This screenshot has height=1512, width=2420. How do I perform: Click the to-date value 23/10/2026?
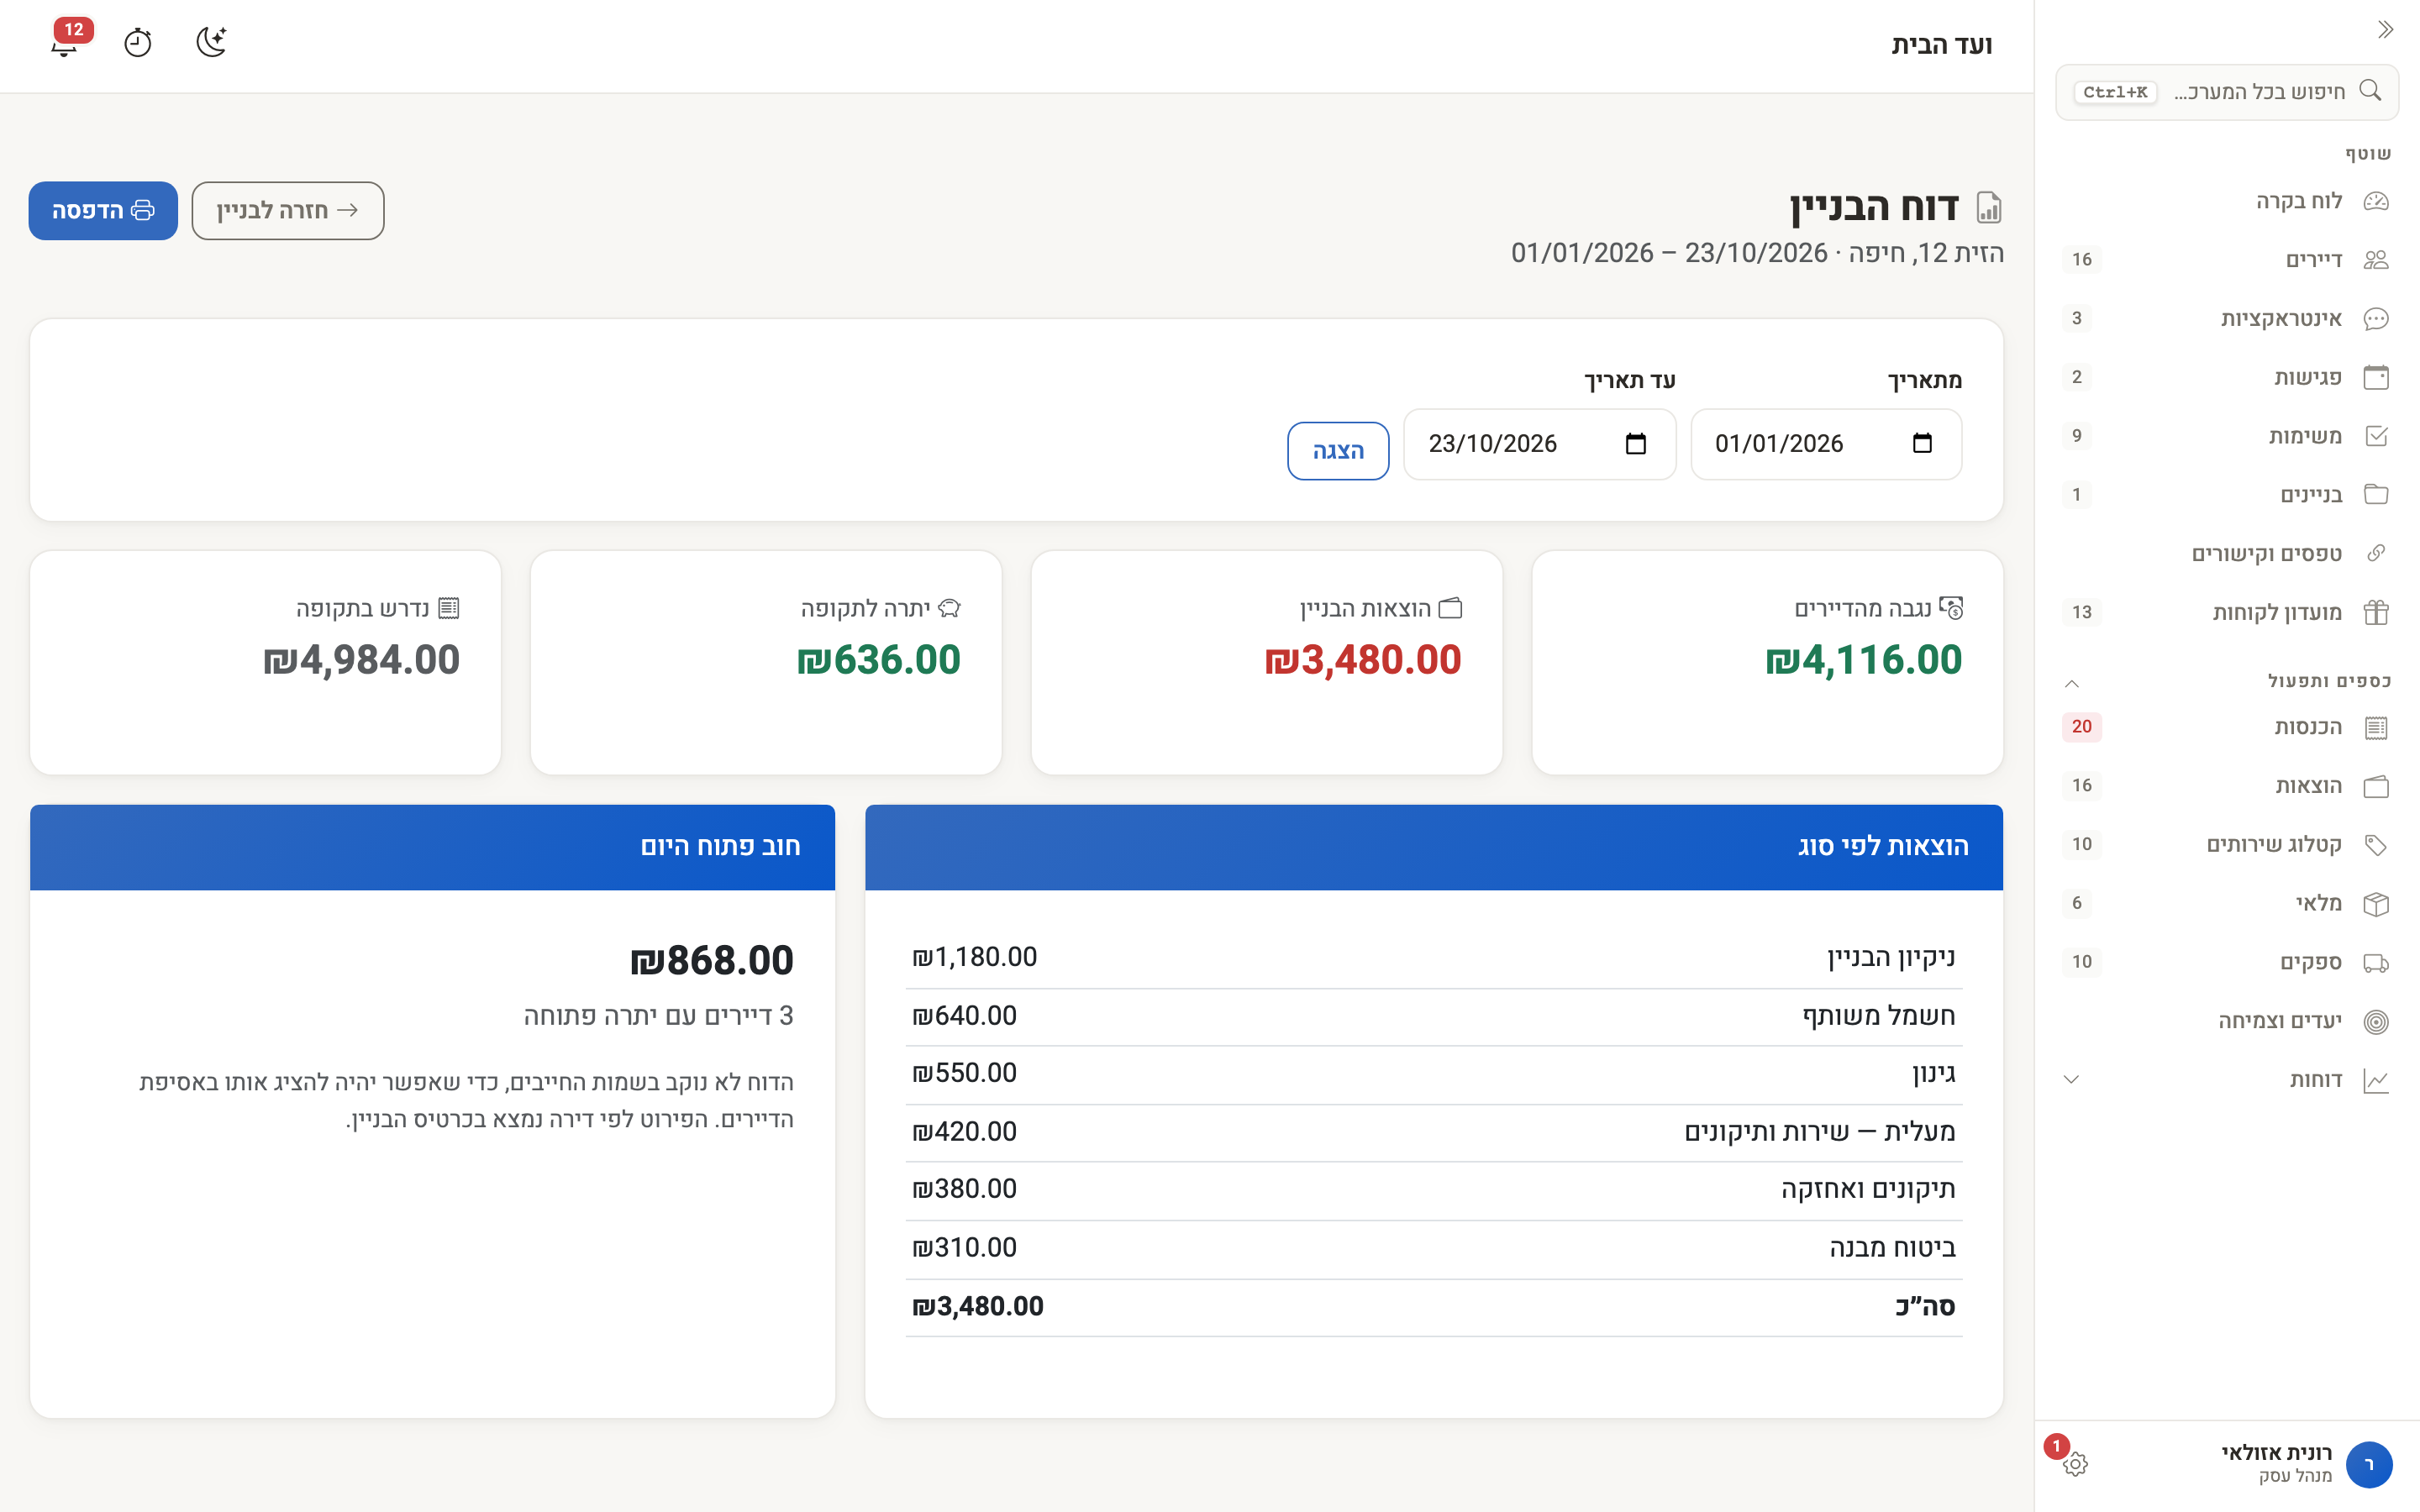point(1493,444)
